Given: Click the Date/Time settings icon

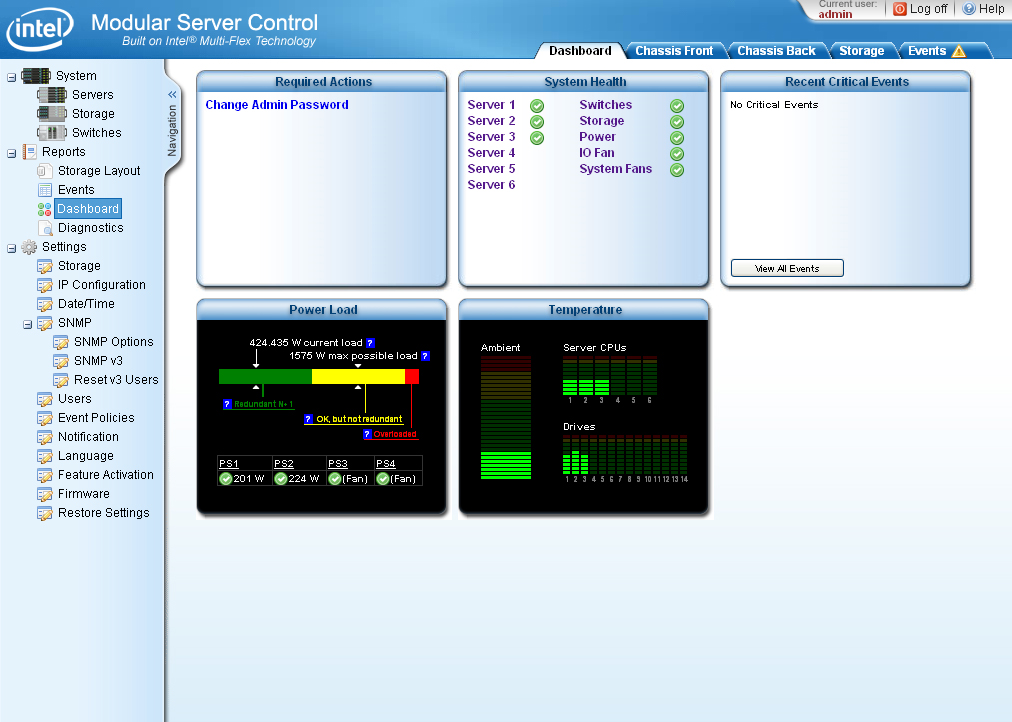Looking at the screenshot, I should [45, 304].
